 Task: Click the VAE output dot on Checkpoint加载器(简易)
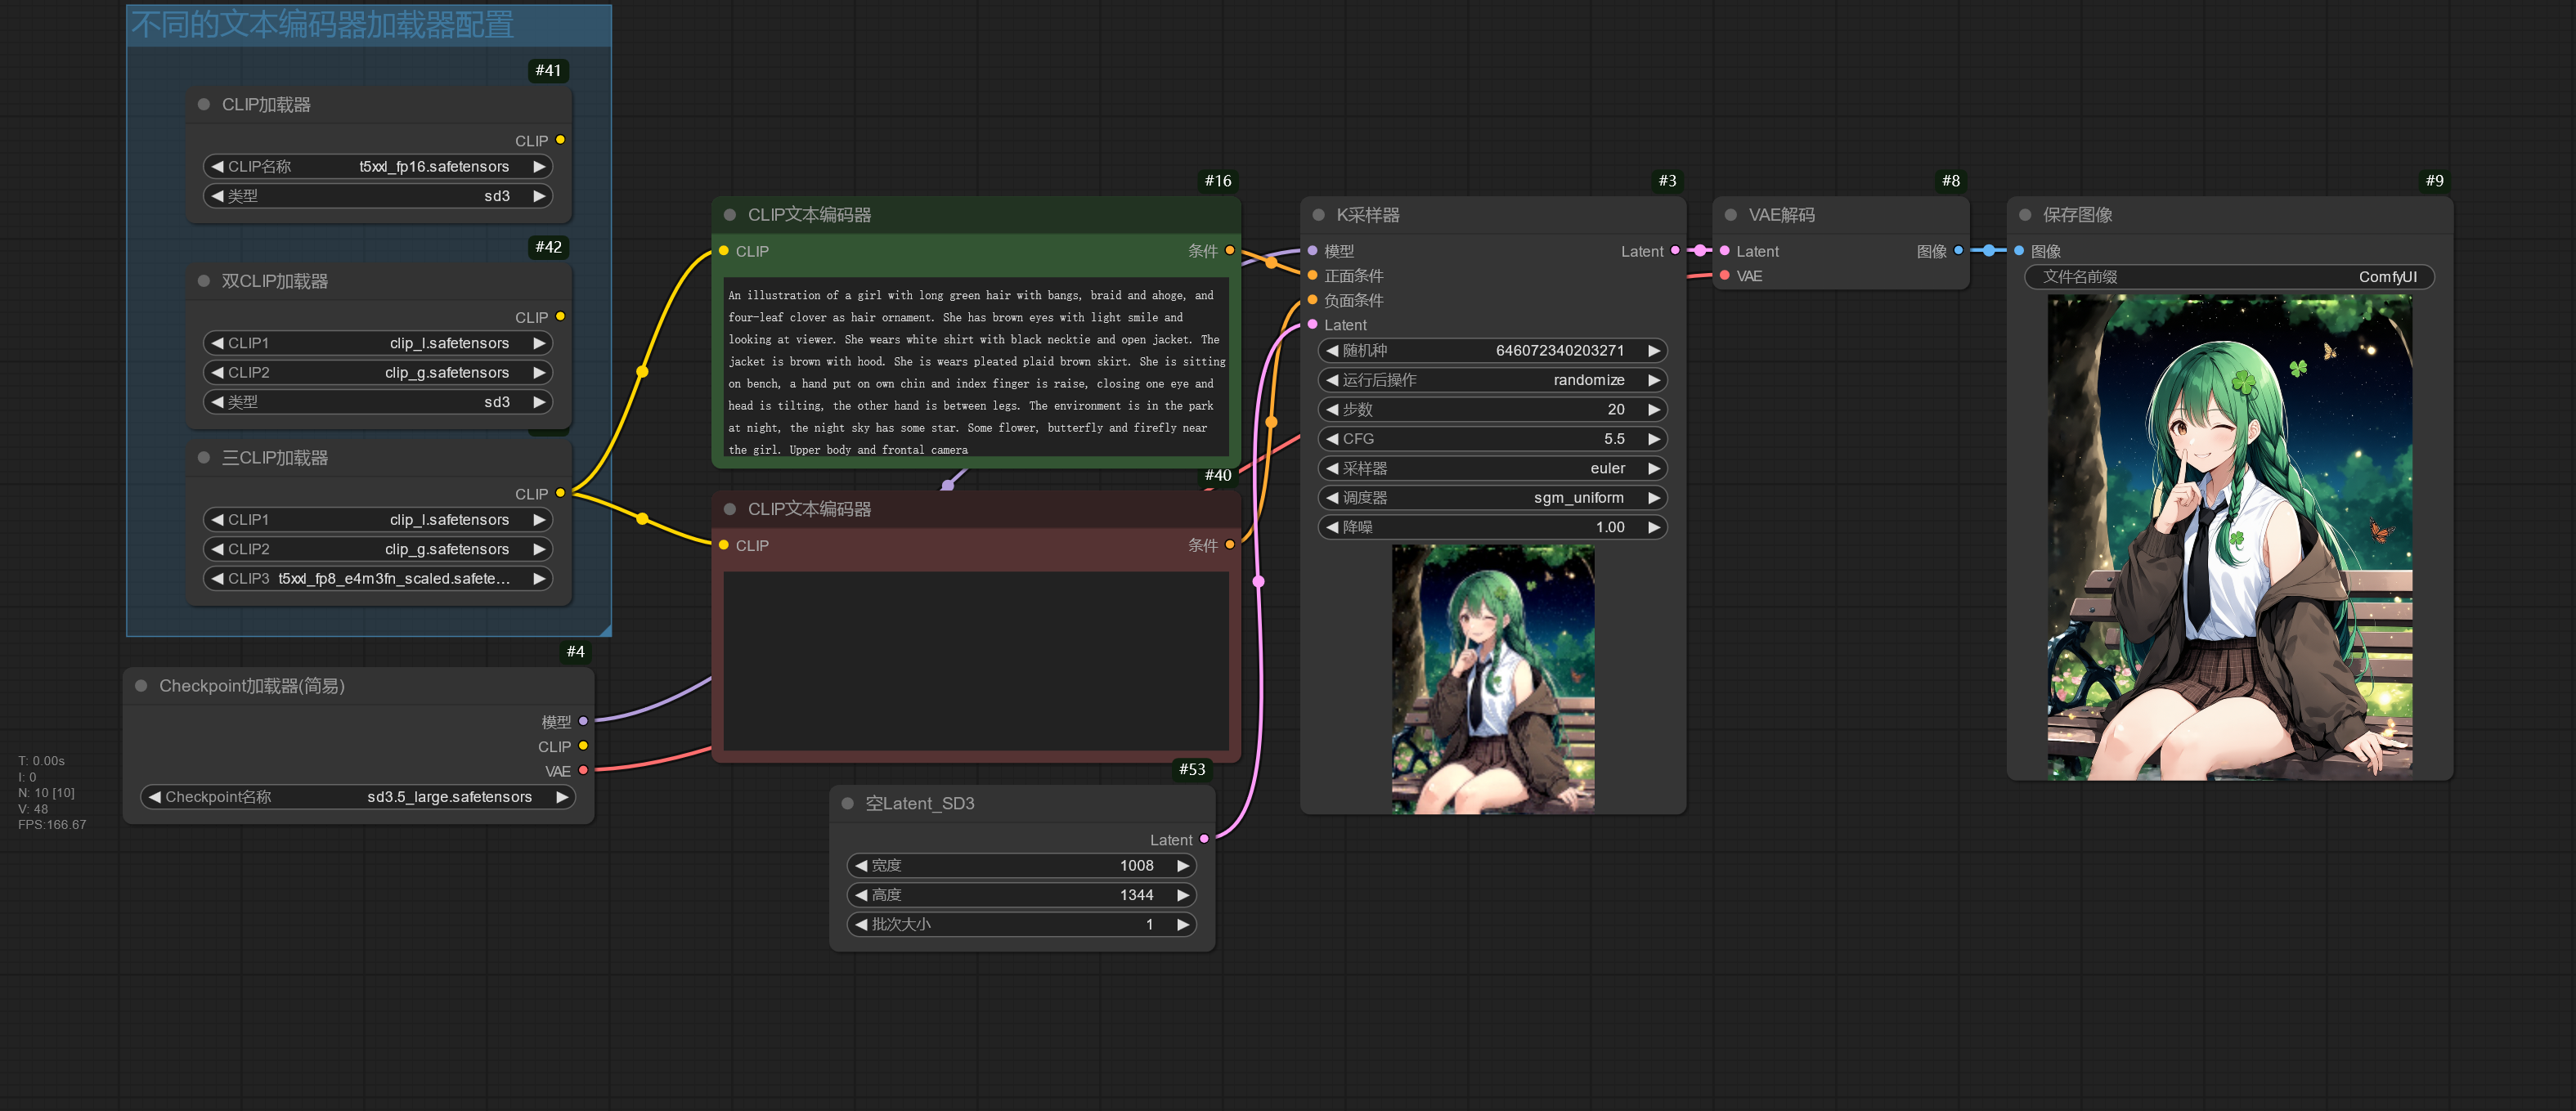[x=585, y=770]
